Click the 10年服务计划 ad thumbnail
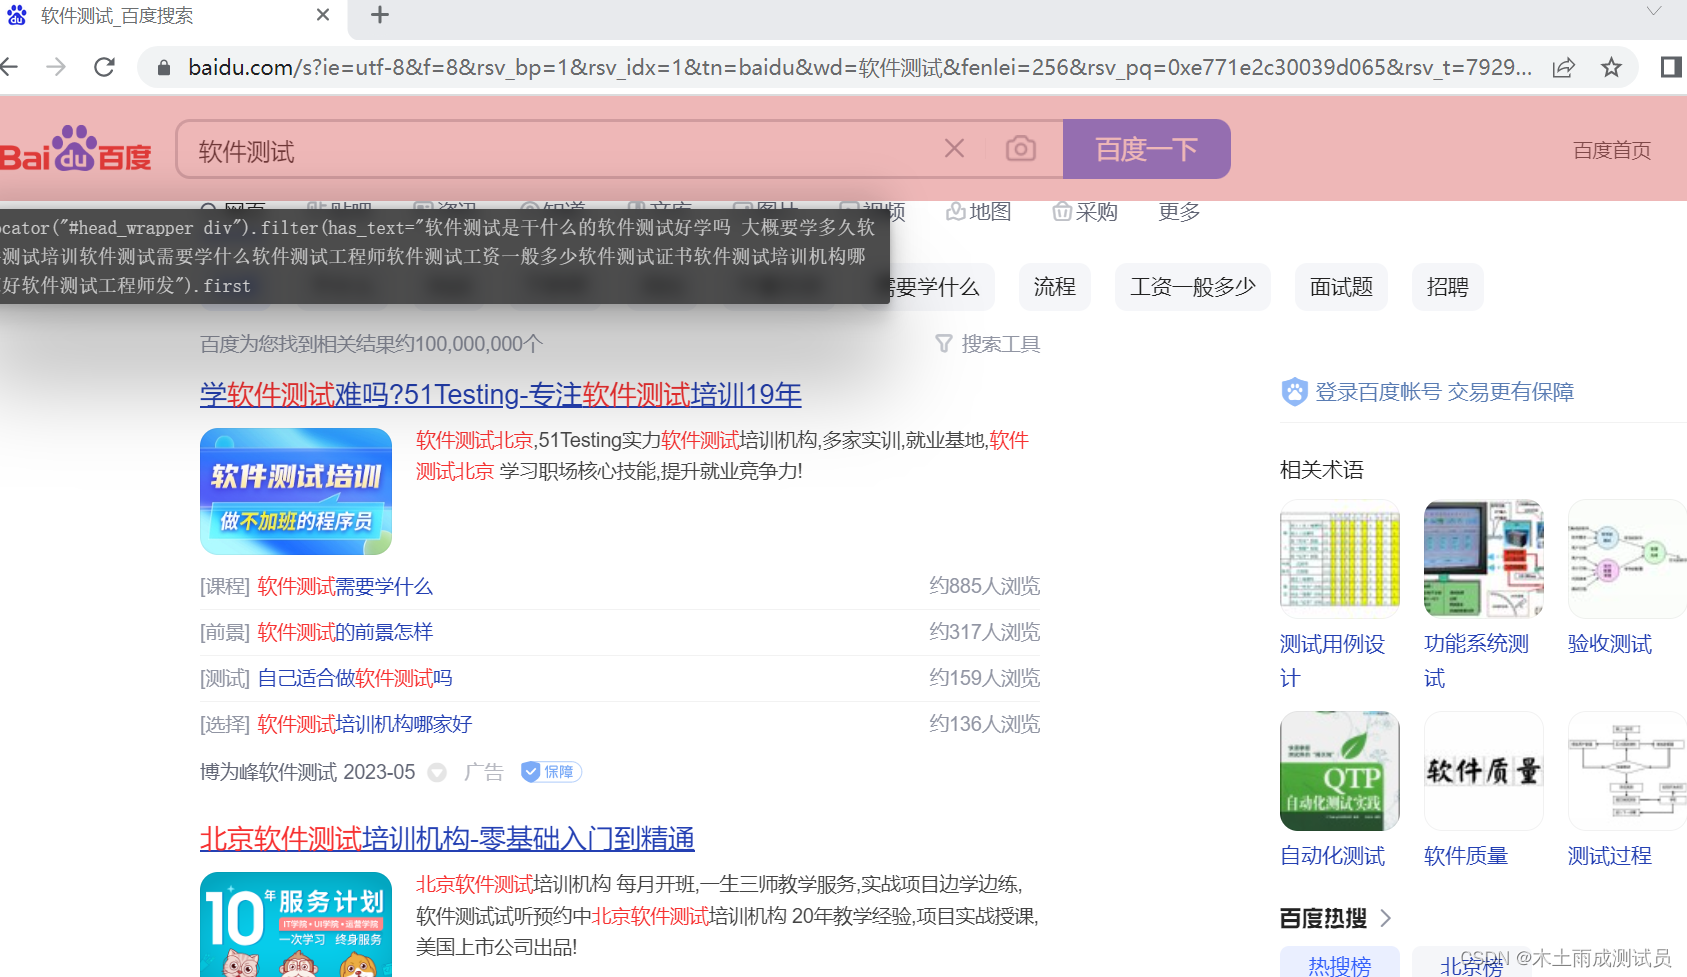Image resolution: width=1687 pixels, height=977 pixels. [x=296, y=924]
